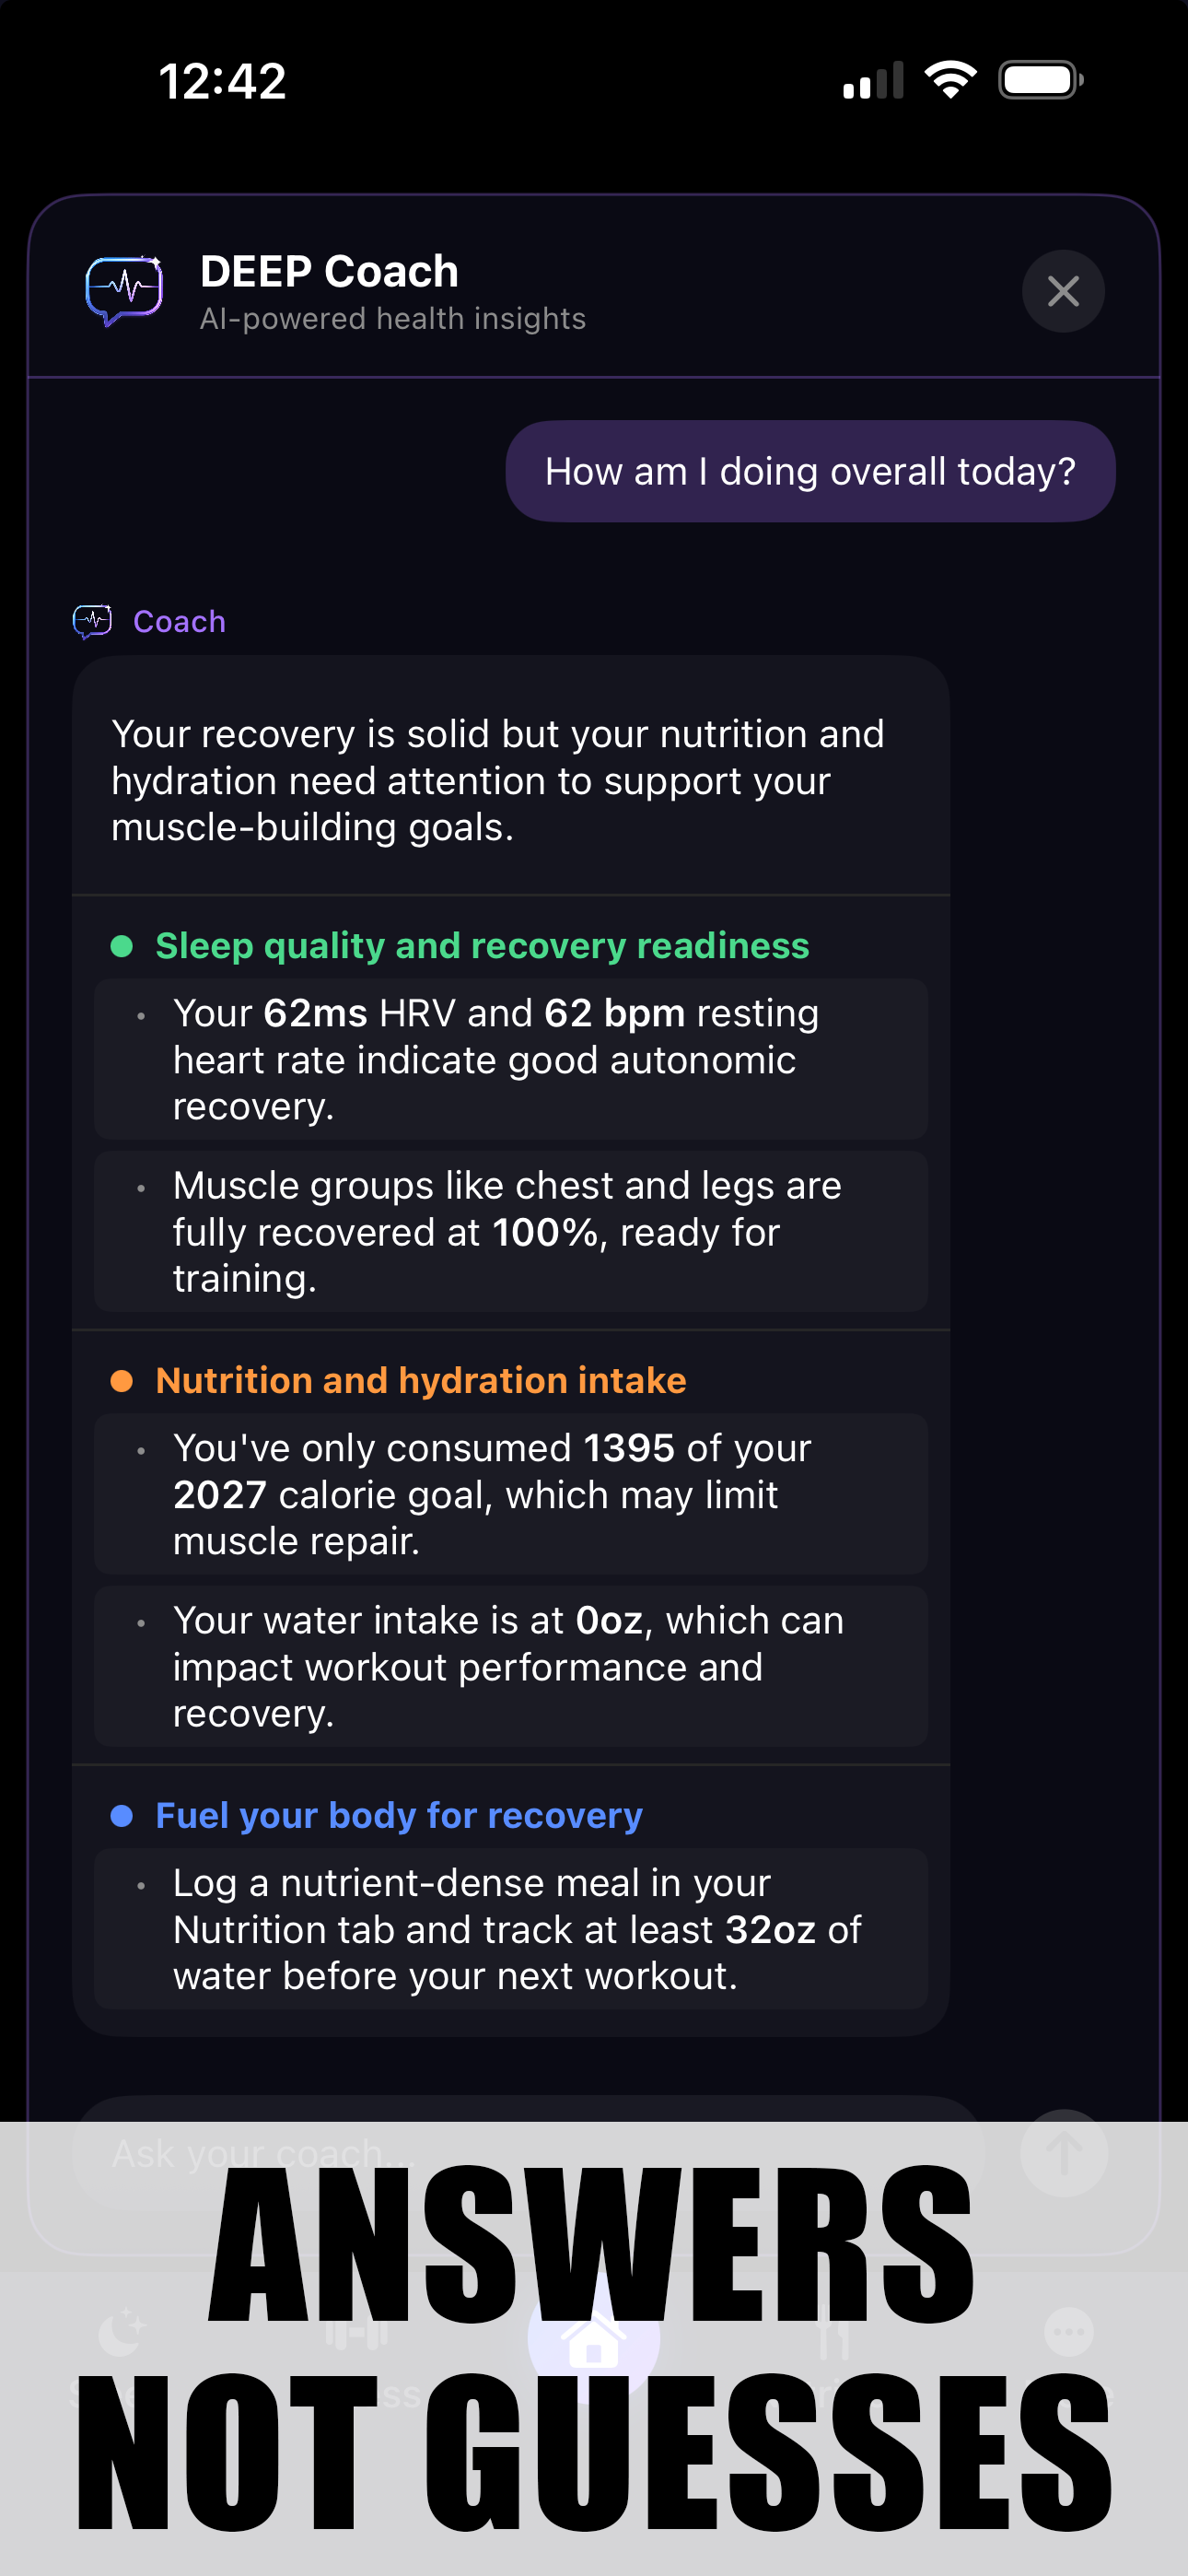The width and height of the screenshot is (1188, 2576).
Task: Tap the DEEP Coach heartbeat logo
Action: 124,290
